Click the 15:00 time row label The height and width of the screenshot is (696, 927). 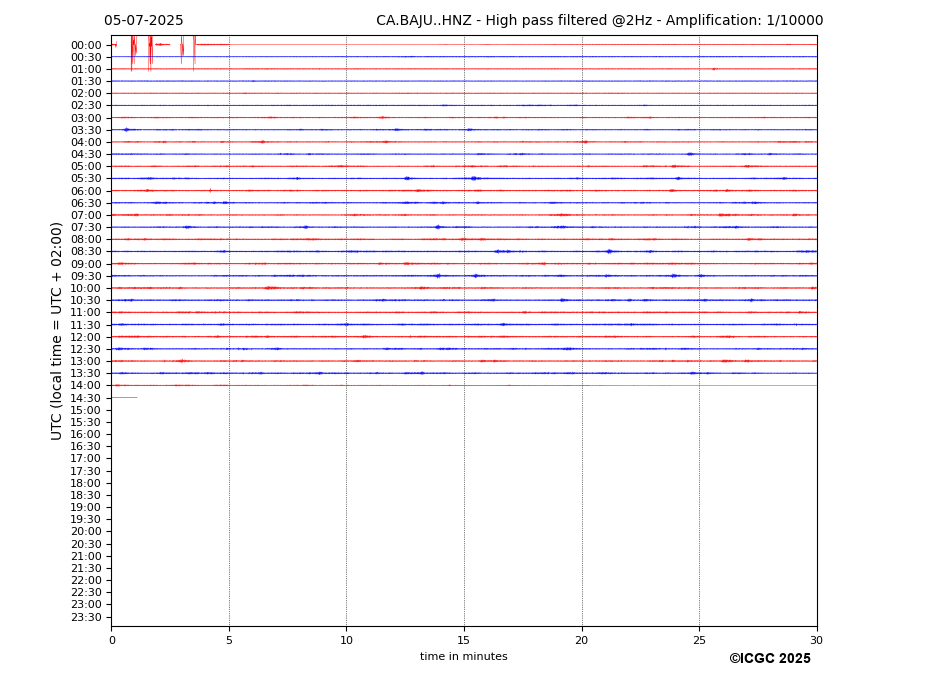pyautogui.click(x=86, y=410)
